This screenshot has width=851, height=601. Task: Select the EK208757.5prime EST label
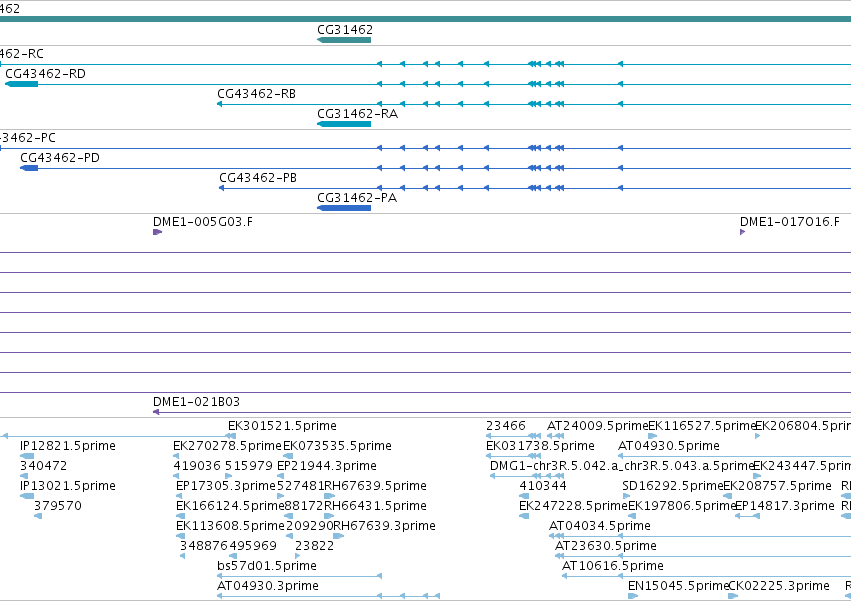pos(777,486)
